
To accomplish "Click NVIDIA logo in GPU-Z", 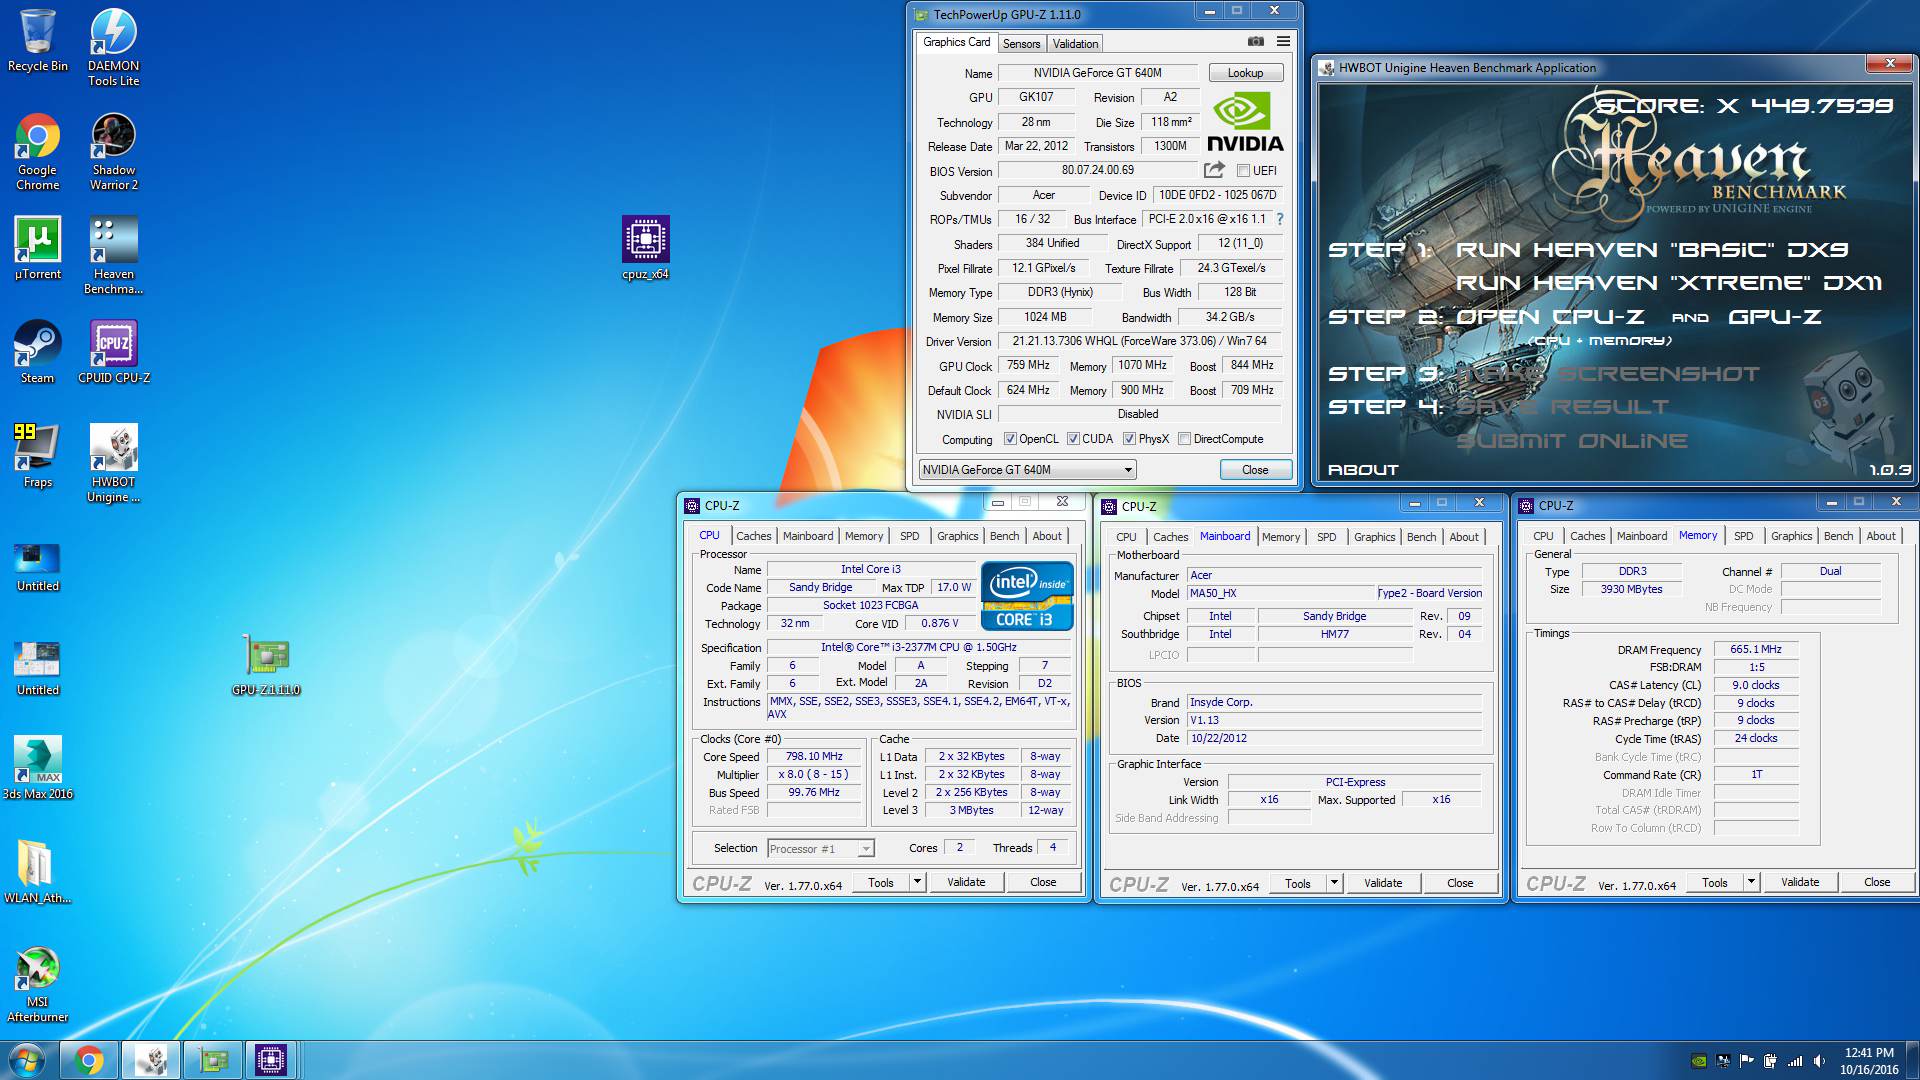I will 1245,123.
